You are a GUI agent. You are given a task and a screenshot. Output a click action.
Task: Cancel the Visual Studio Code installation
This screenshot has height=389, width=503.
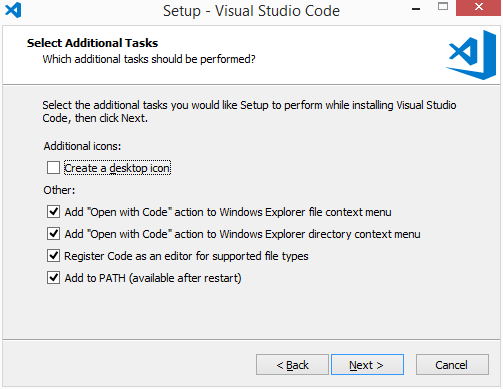coord(452,365)
